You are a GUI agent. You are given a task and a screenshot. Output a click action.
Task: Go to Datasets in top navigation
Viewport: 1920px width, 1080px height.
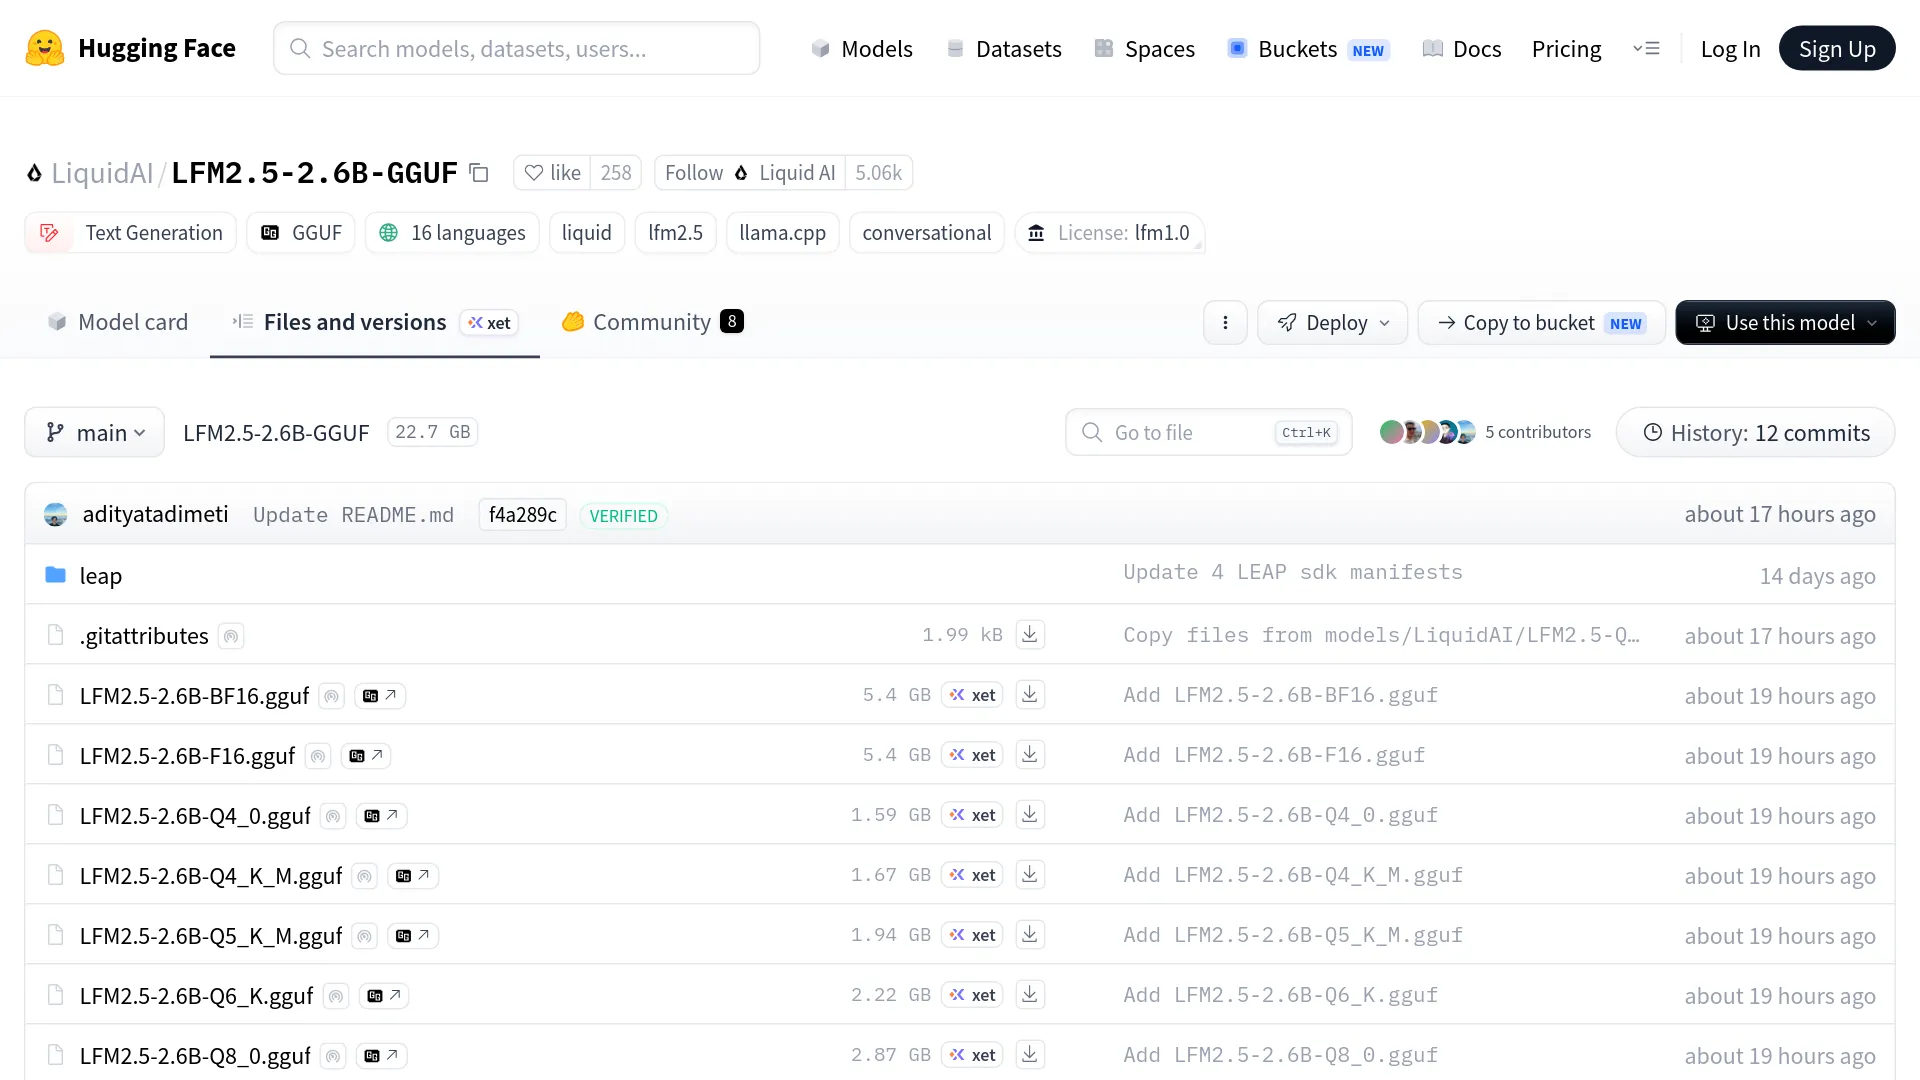pyautogui.click(x=1003, y=48)
